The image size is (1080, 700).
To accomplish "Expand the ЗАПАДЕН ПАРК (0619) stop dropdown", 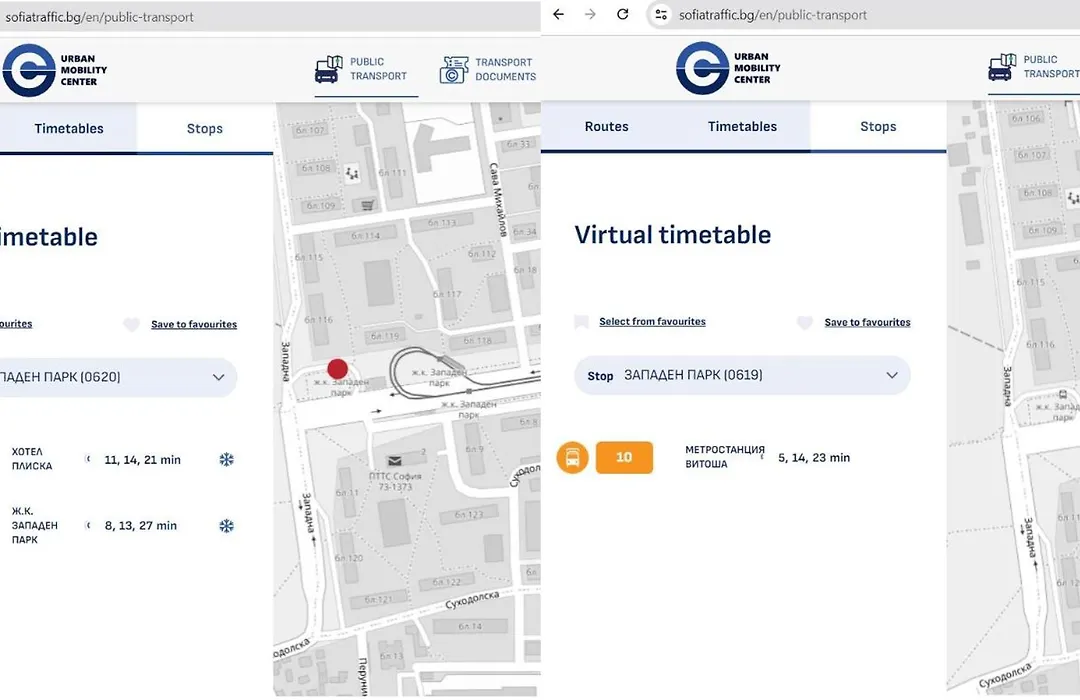I will [892, 375].
